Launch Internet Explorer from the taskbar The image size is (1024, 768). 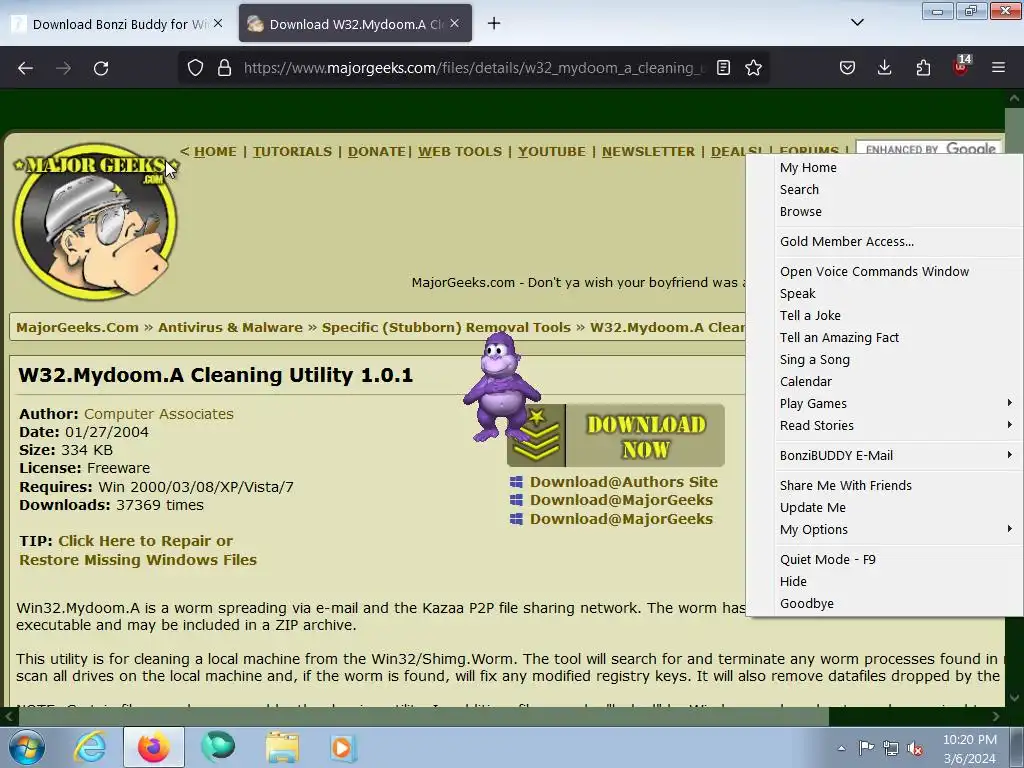[x=89, y=747]
